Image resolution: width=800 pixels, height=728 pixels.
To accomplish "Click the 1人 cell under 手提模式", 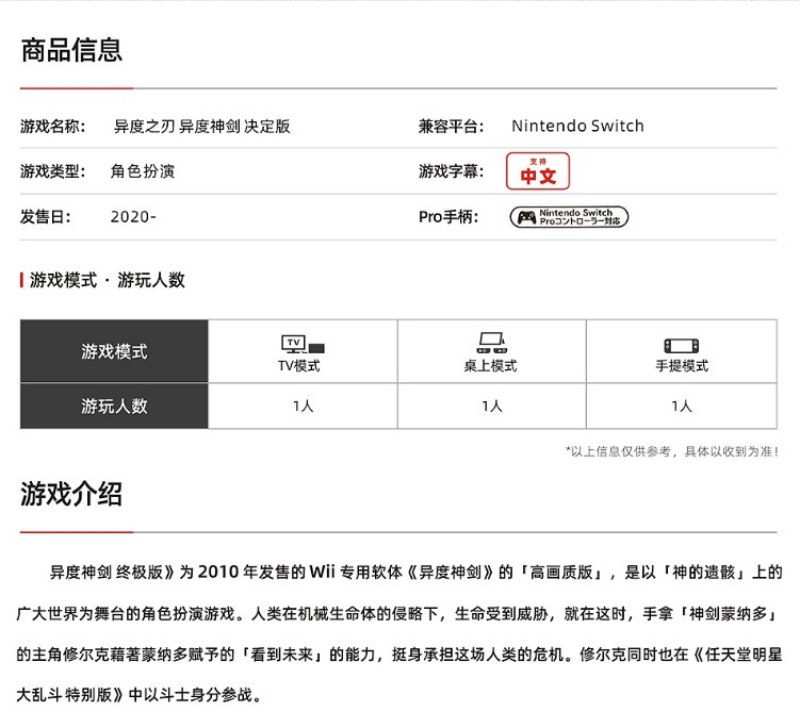I will (x=682, y=406).
